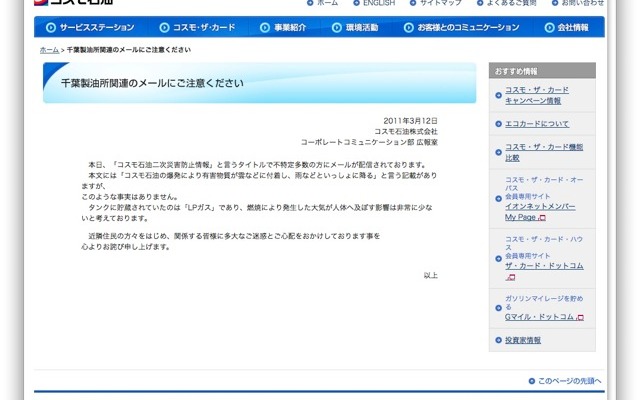The height and width of the screenshot is (400, 640).
Task: Click the arrow icon beside 環境活動
Action: point(337,27)
